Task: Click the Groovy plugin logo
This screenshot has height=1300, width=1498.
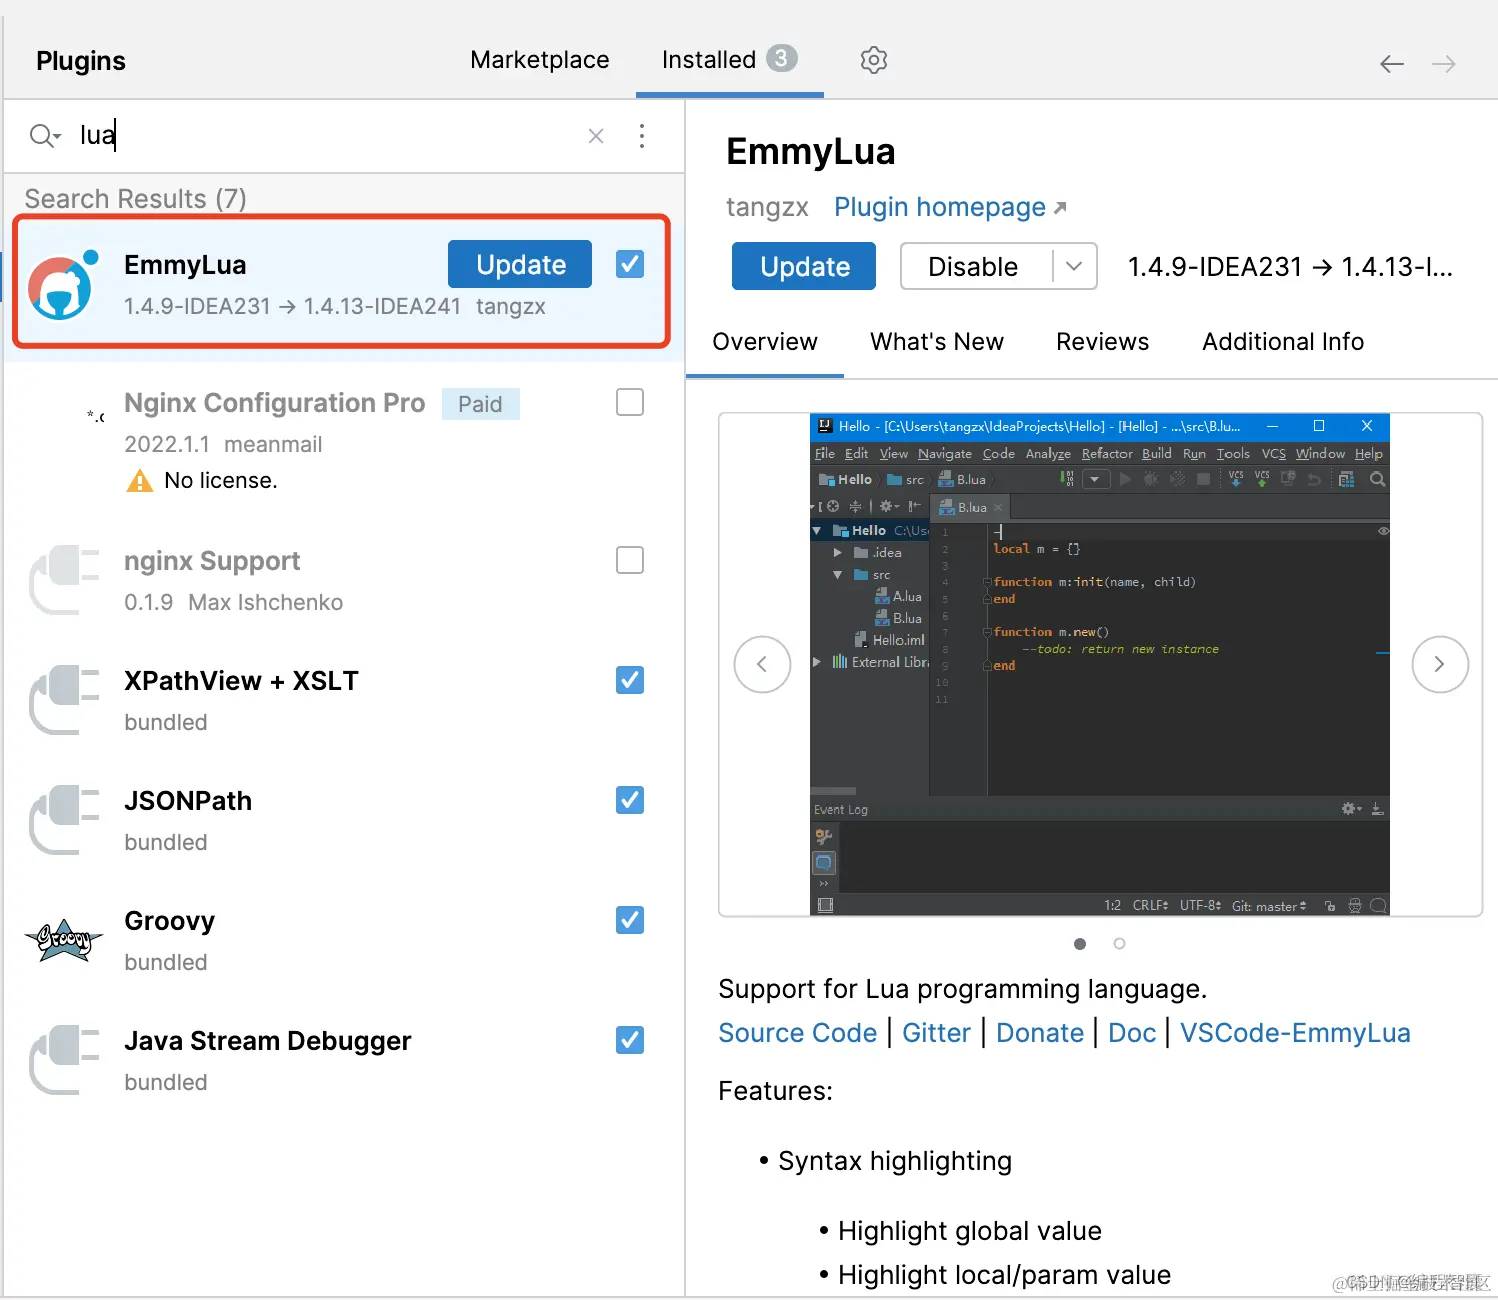Action: pos(64,940)
